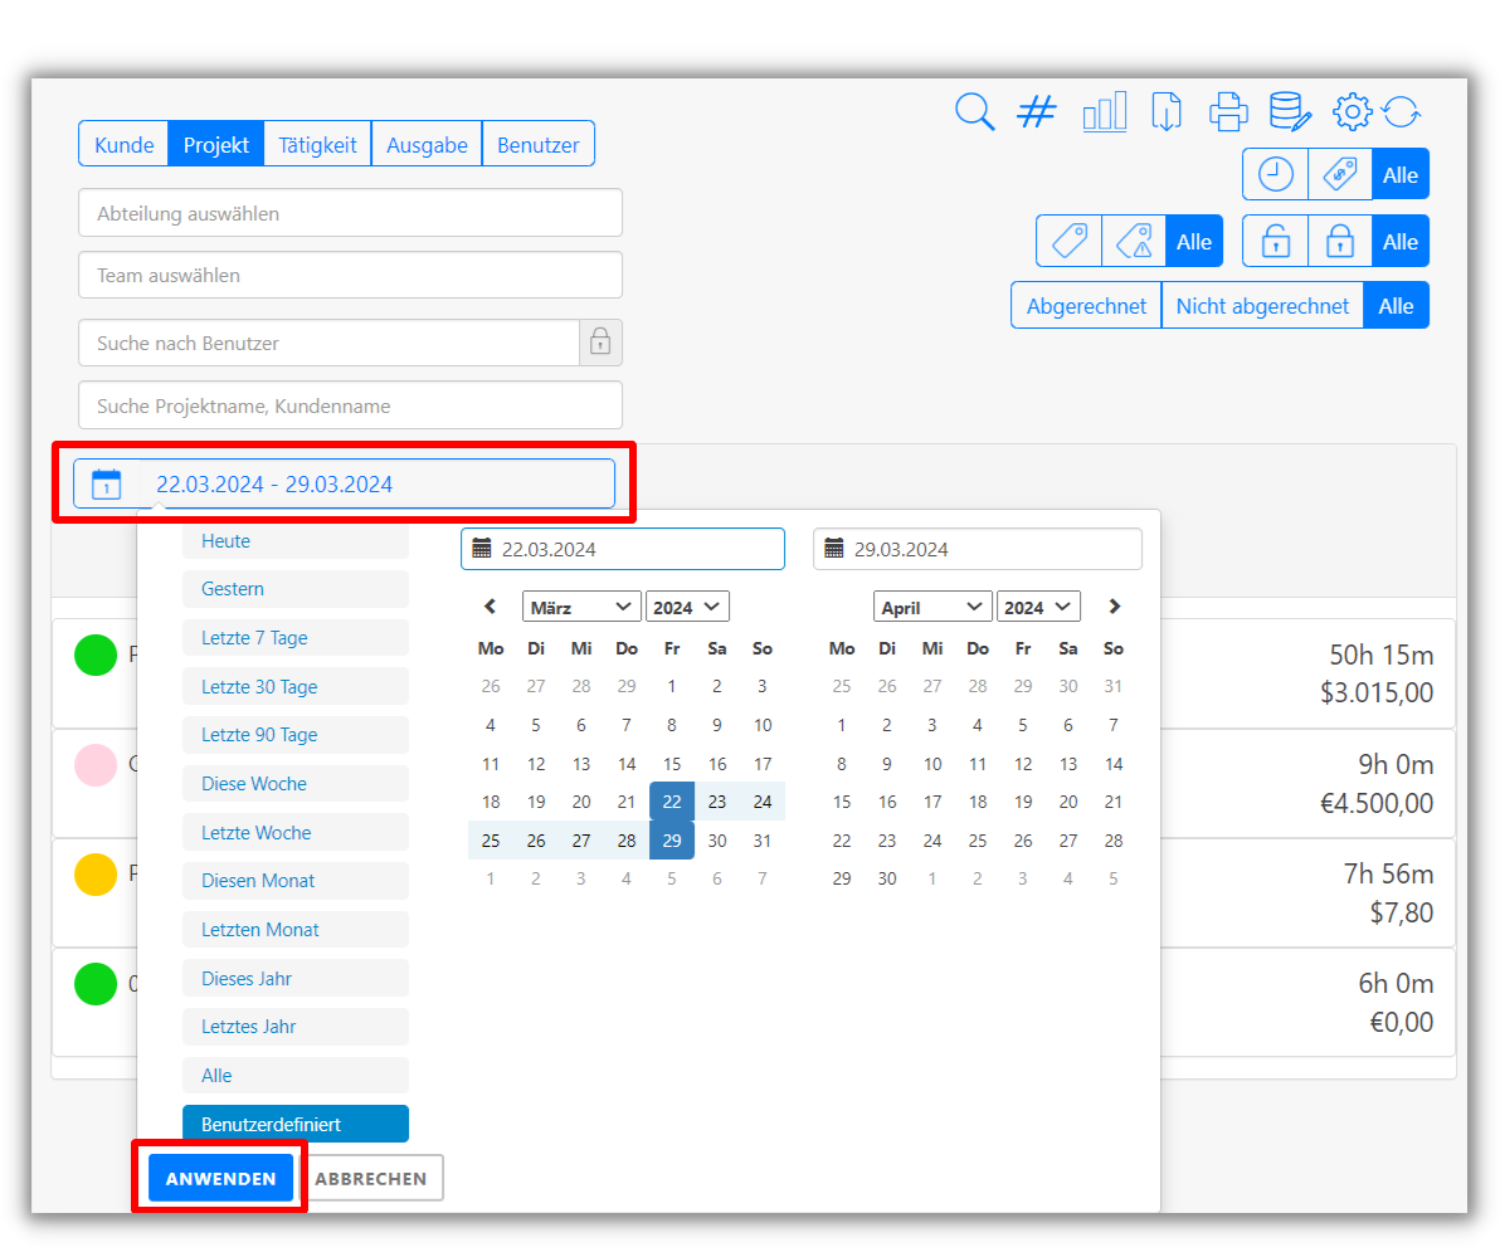Switch to the 'Kunde' tab
Screen dimensions: 1500x1250
(x=124, y=145)
